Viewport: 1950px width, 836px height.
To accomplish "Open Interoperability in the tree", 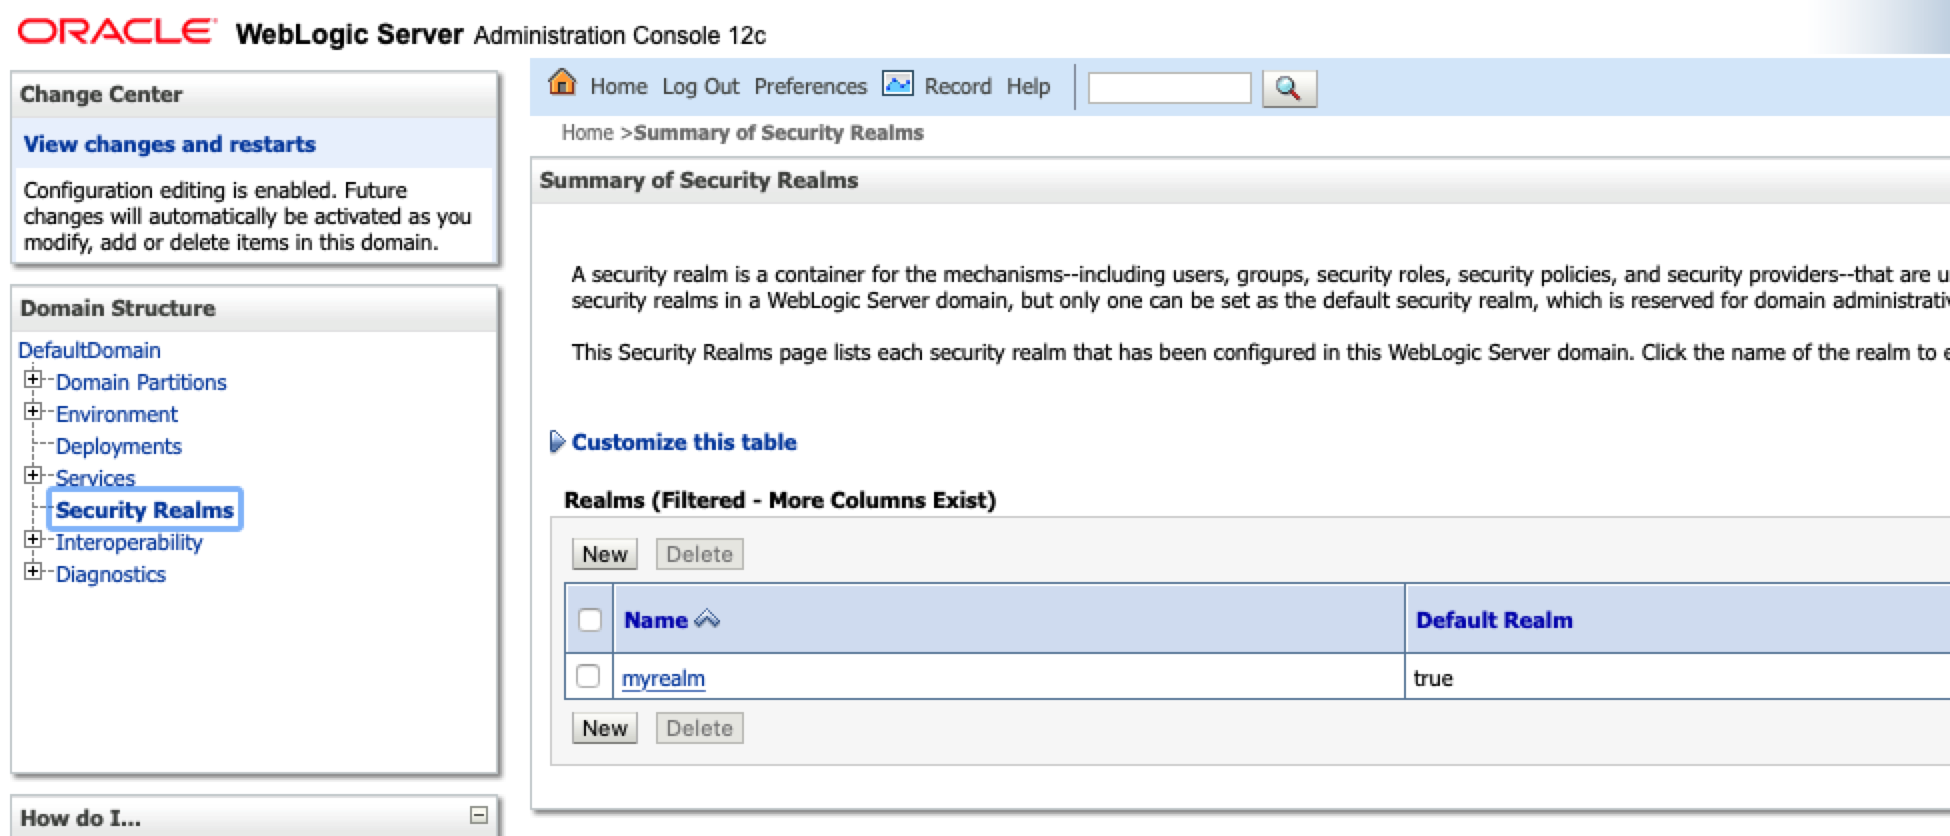I will point(129,542).
